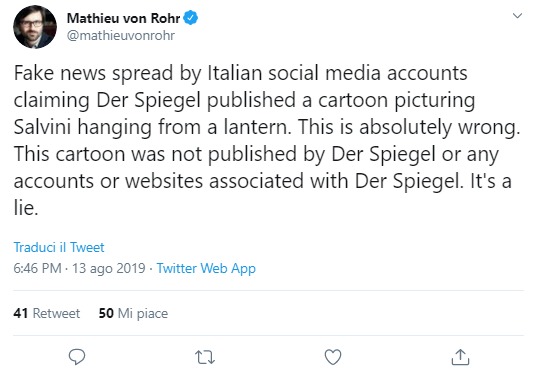This screenshot has height=377, width=533.
Task: Like the tweet with heart icon
Action: [333, 357]
